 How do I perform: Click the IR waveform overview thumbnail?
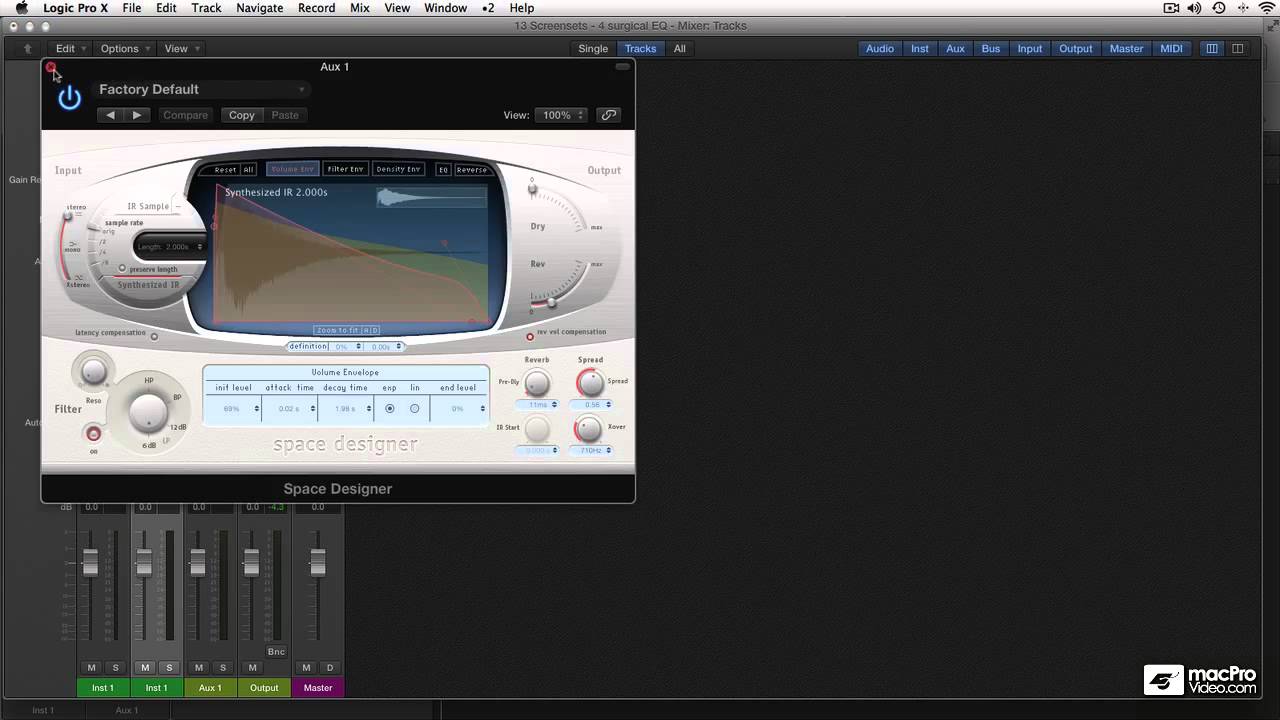coord(431,198)
